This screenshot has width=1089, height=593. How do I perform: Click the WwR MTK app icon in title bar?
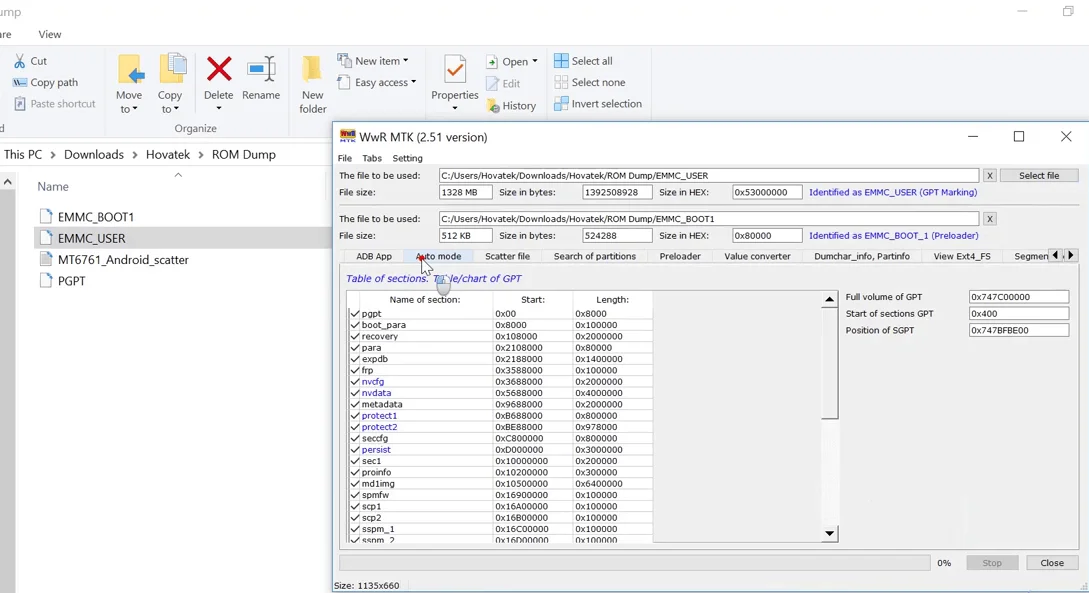pyautogui.click(x=347, y=136)
